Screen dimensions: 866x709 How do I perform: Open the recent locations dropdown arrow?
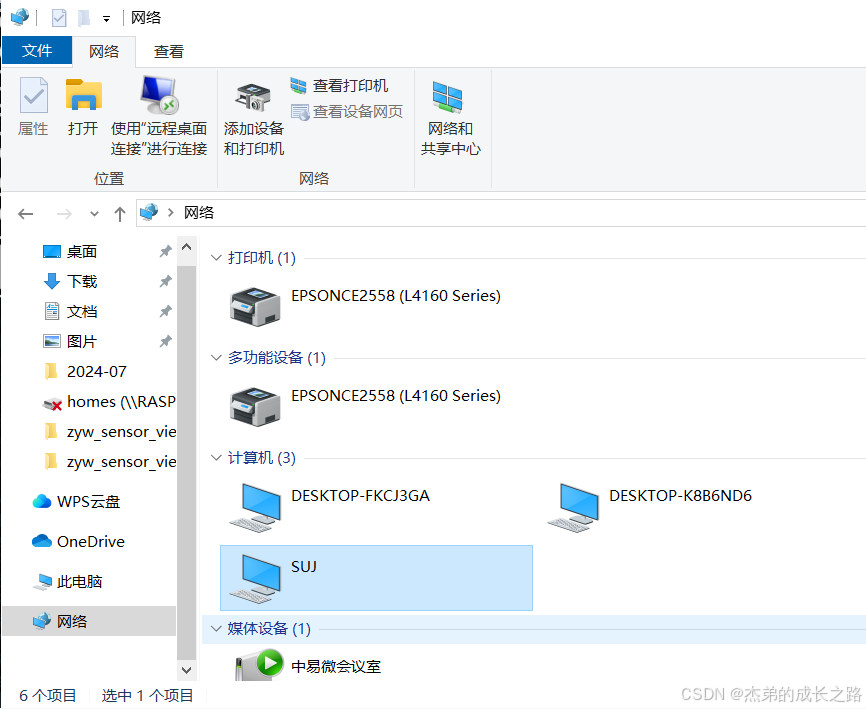[94, 214]
